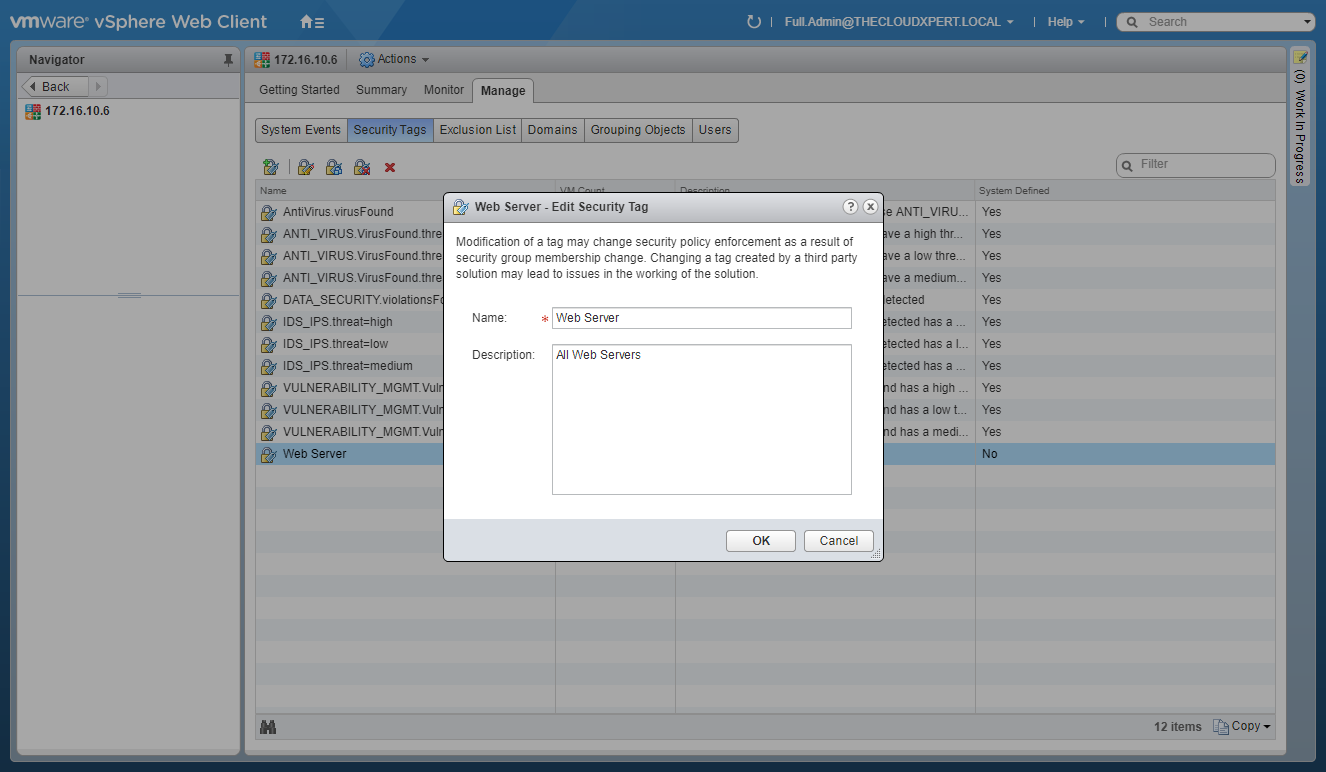Click the binoculars find icon

(x=268, y=727)
